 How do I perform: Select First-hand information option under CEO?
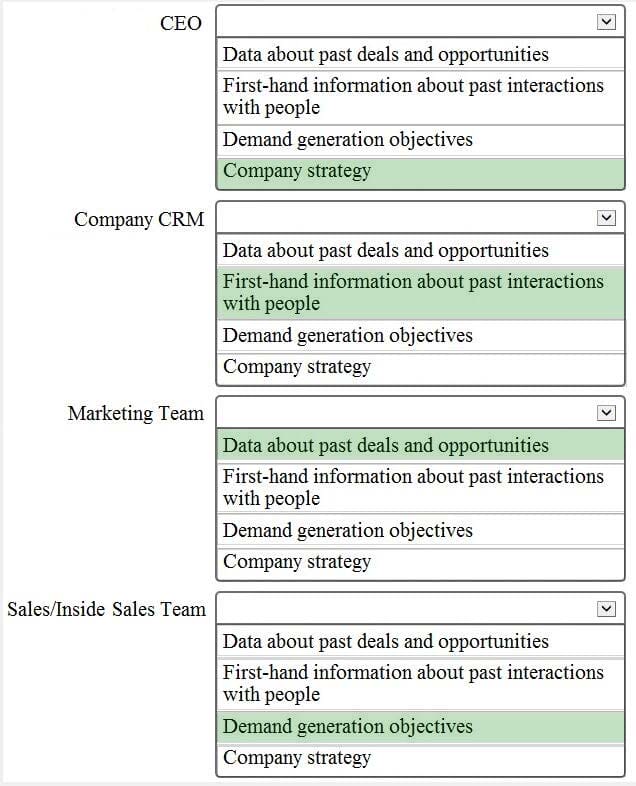point(420,97)
